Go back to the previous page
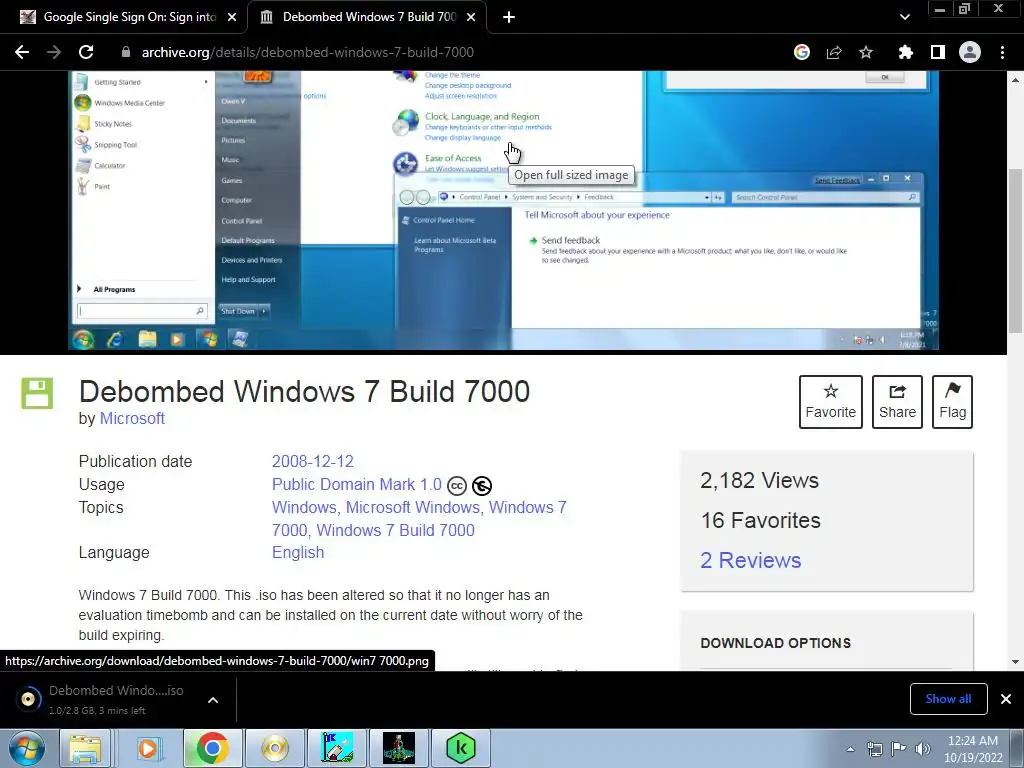This screenshot has width=1024, height=768. [x=22, y=52]
